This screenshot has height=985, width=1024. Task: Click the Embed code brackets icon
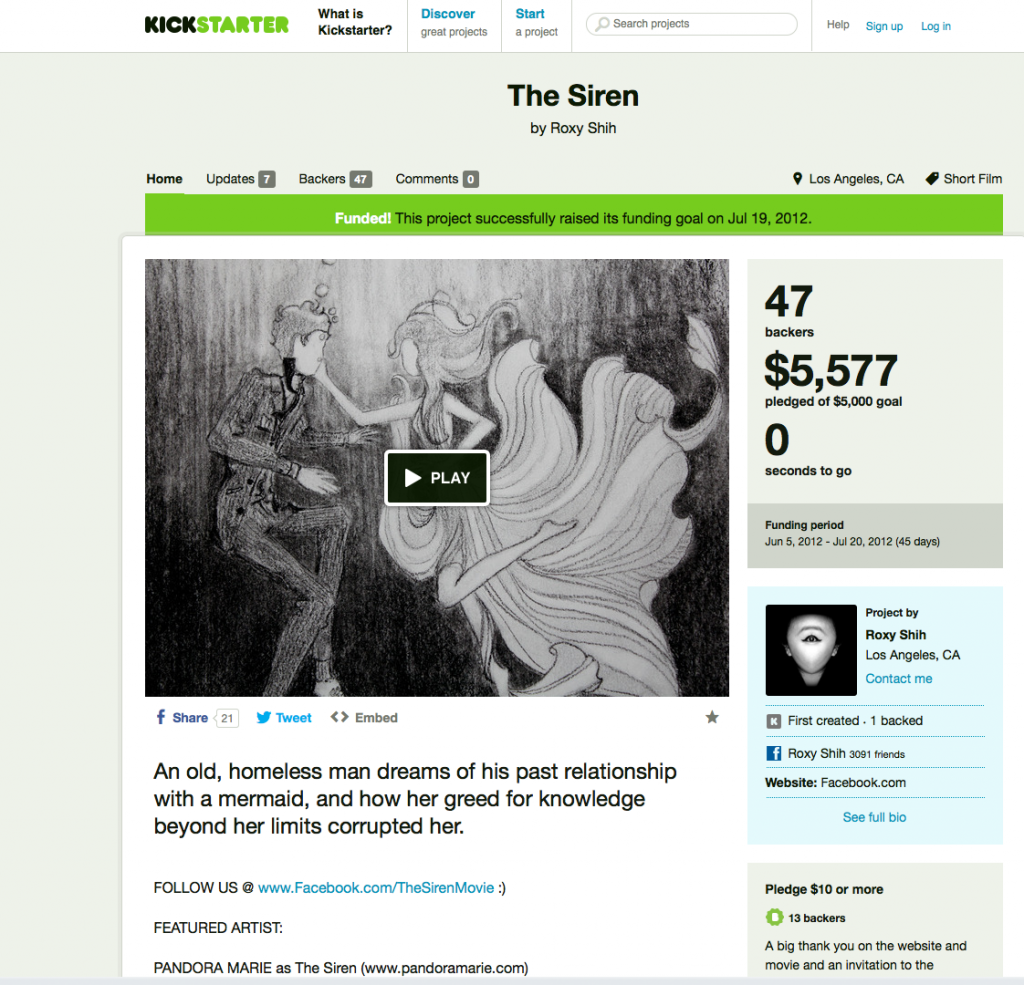(340, 717)
